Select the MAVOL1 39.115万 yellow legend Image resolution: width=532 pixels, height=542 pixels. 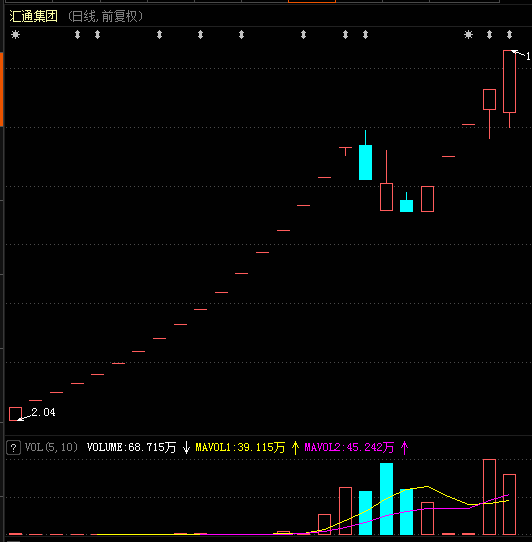pyautogui.click(x=240, y=448)
